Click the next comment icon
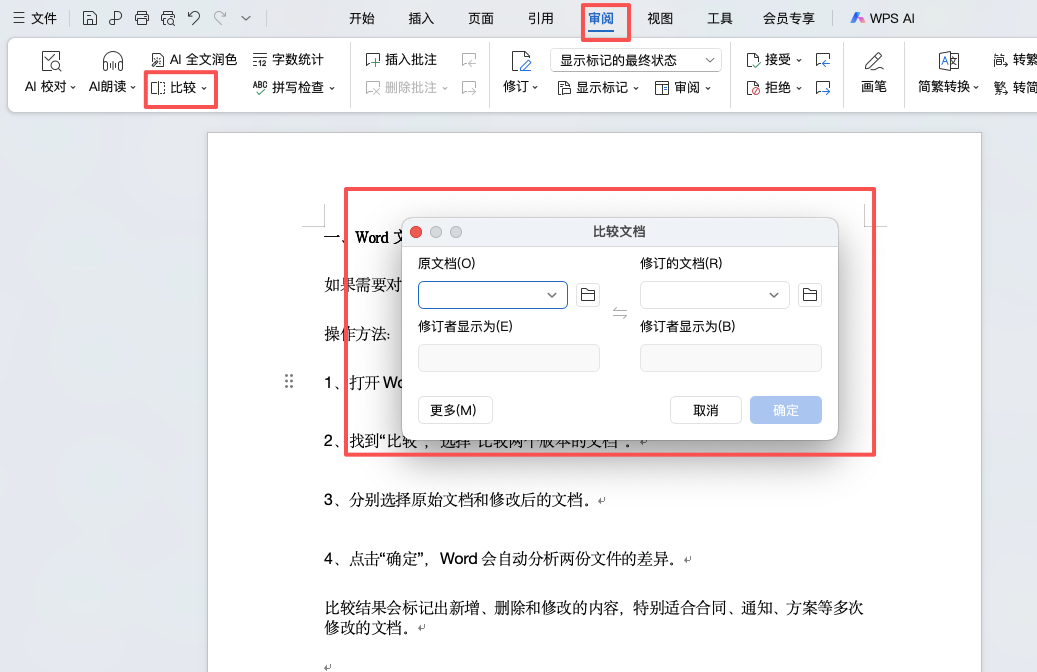 (469, 87)
